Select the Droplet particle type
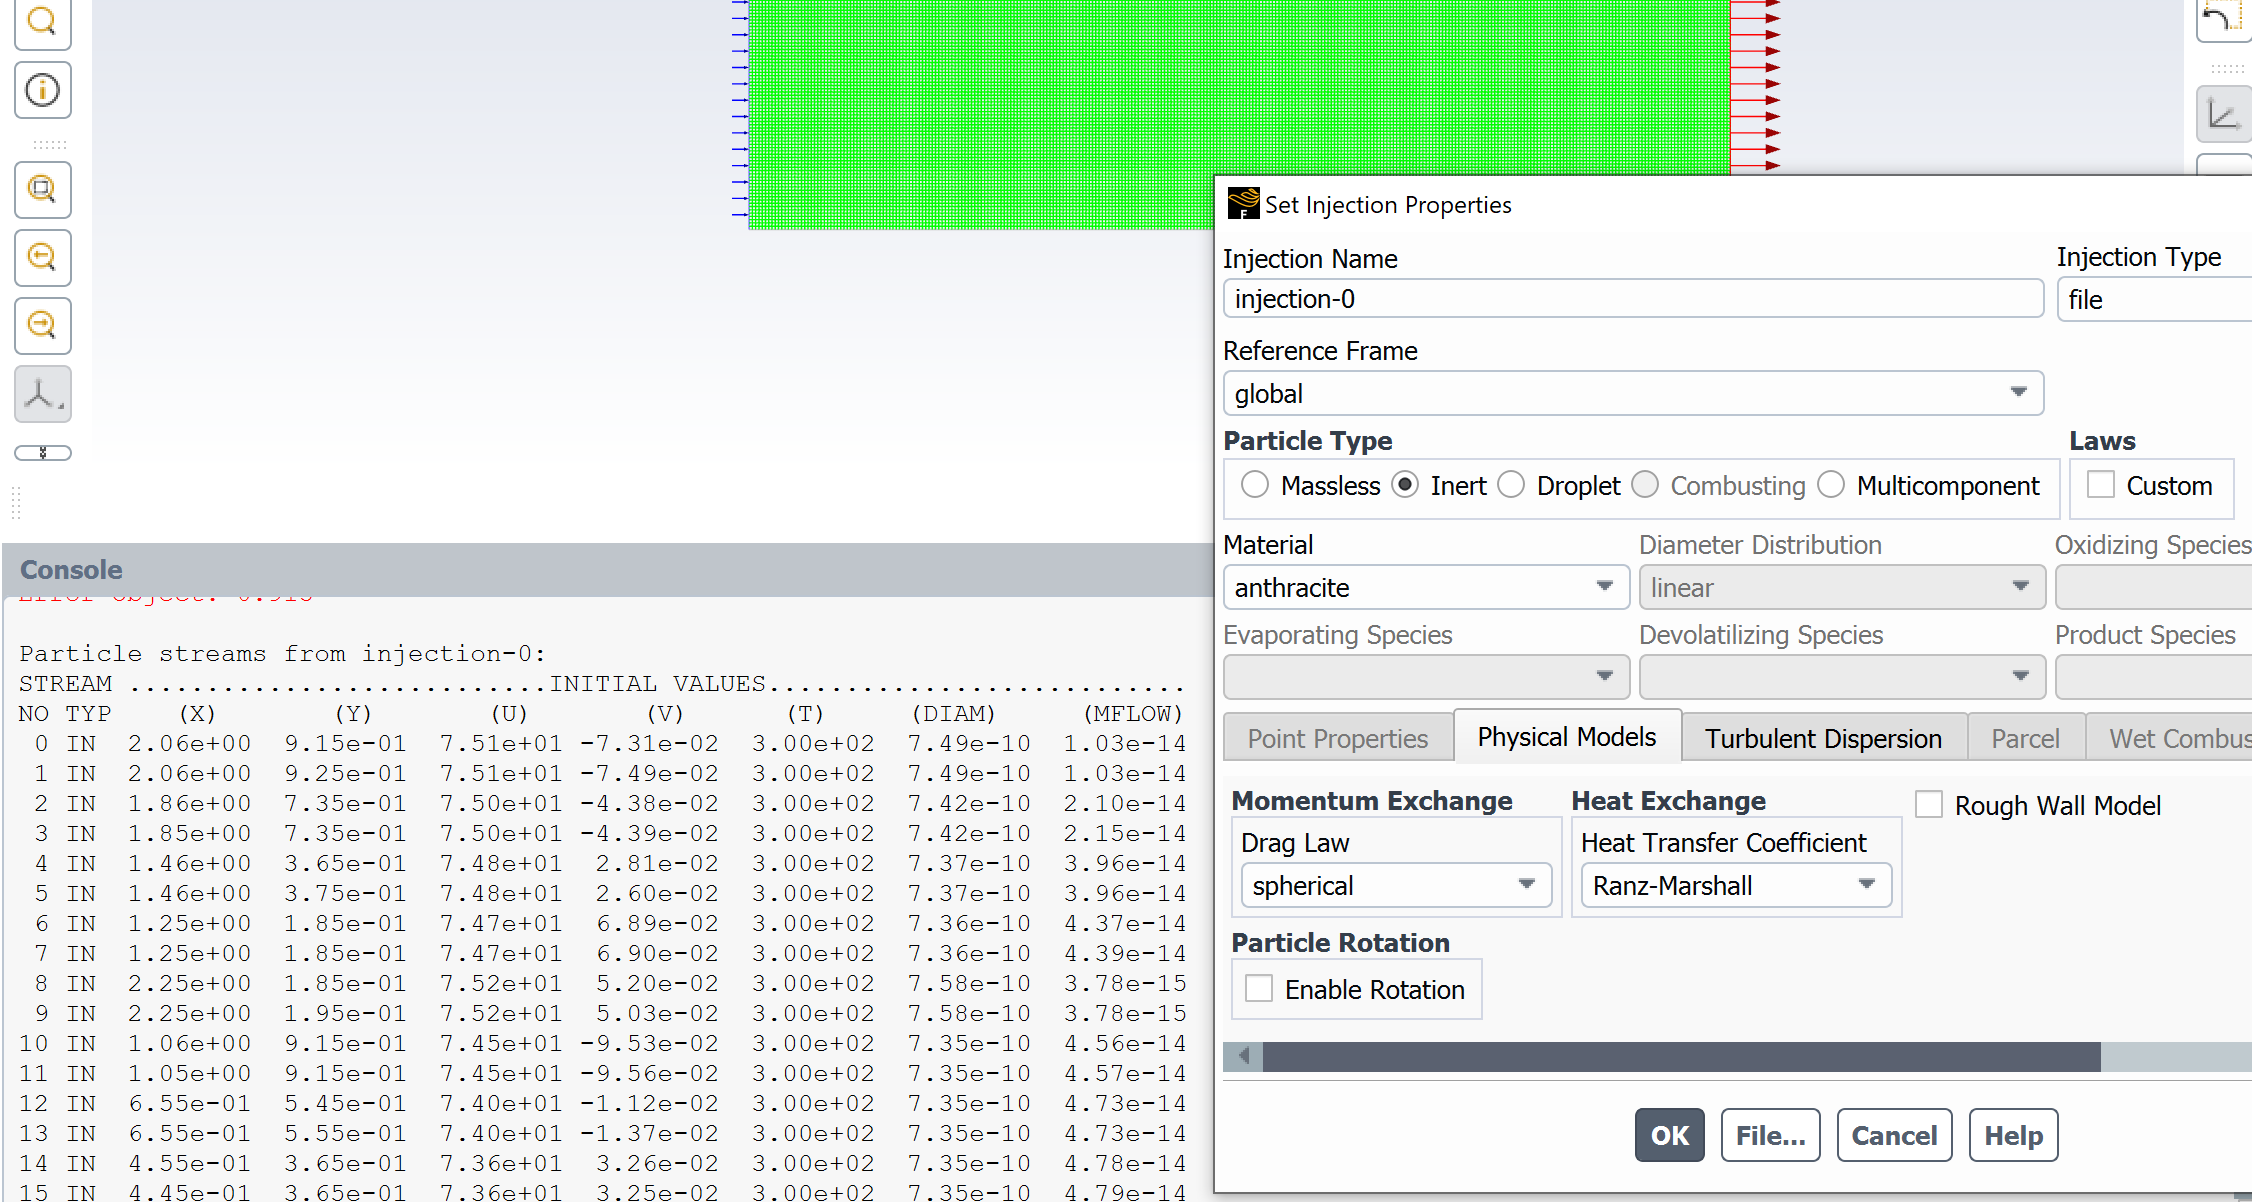The width and height of the screenshot is (2252, 1202). [1512, 485]
